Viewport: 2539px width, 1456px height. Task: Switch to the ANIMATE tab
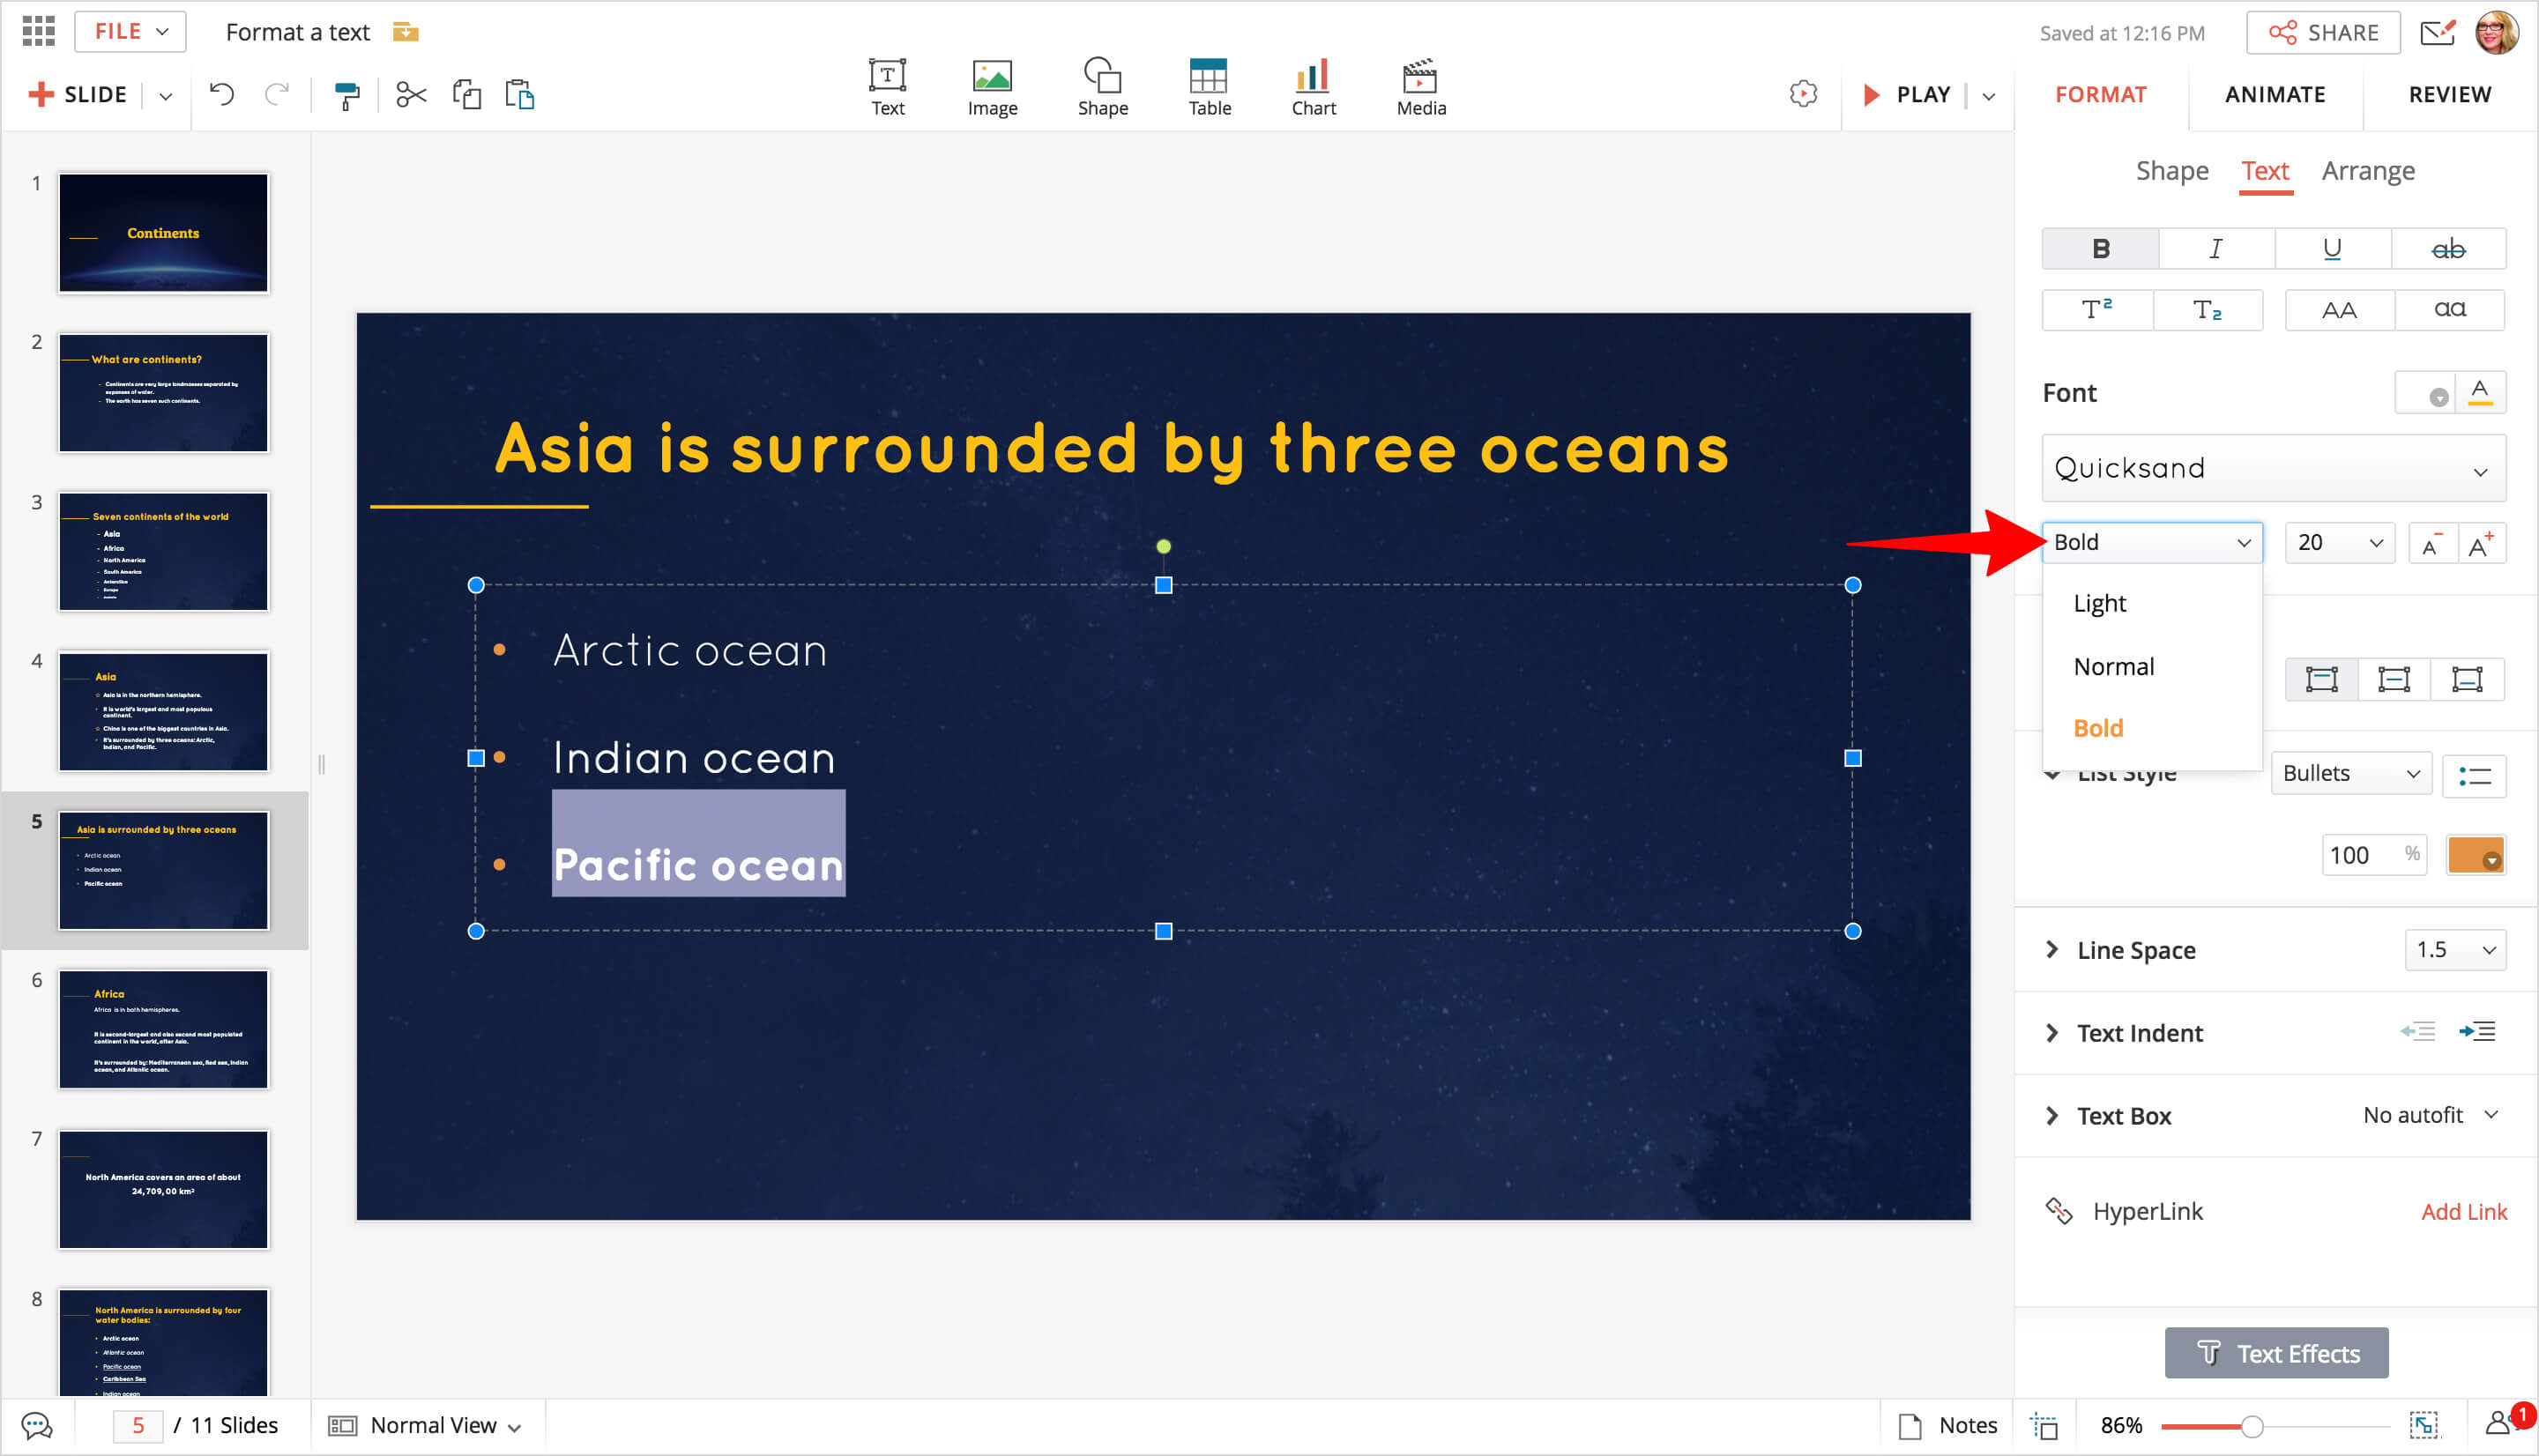[x=2275, y=95]
